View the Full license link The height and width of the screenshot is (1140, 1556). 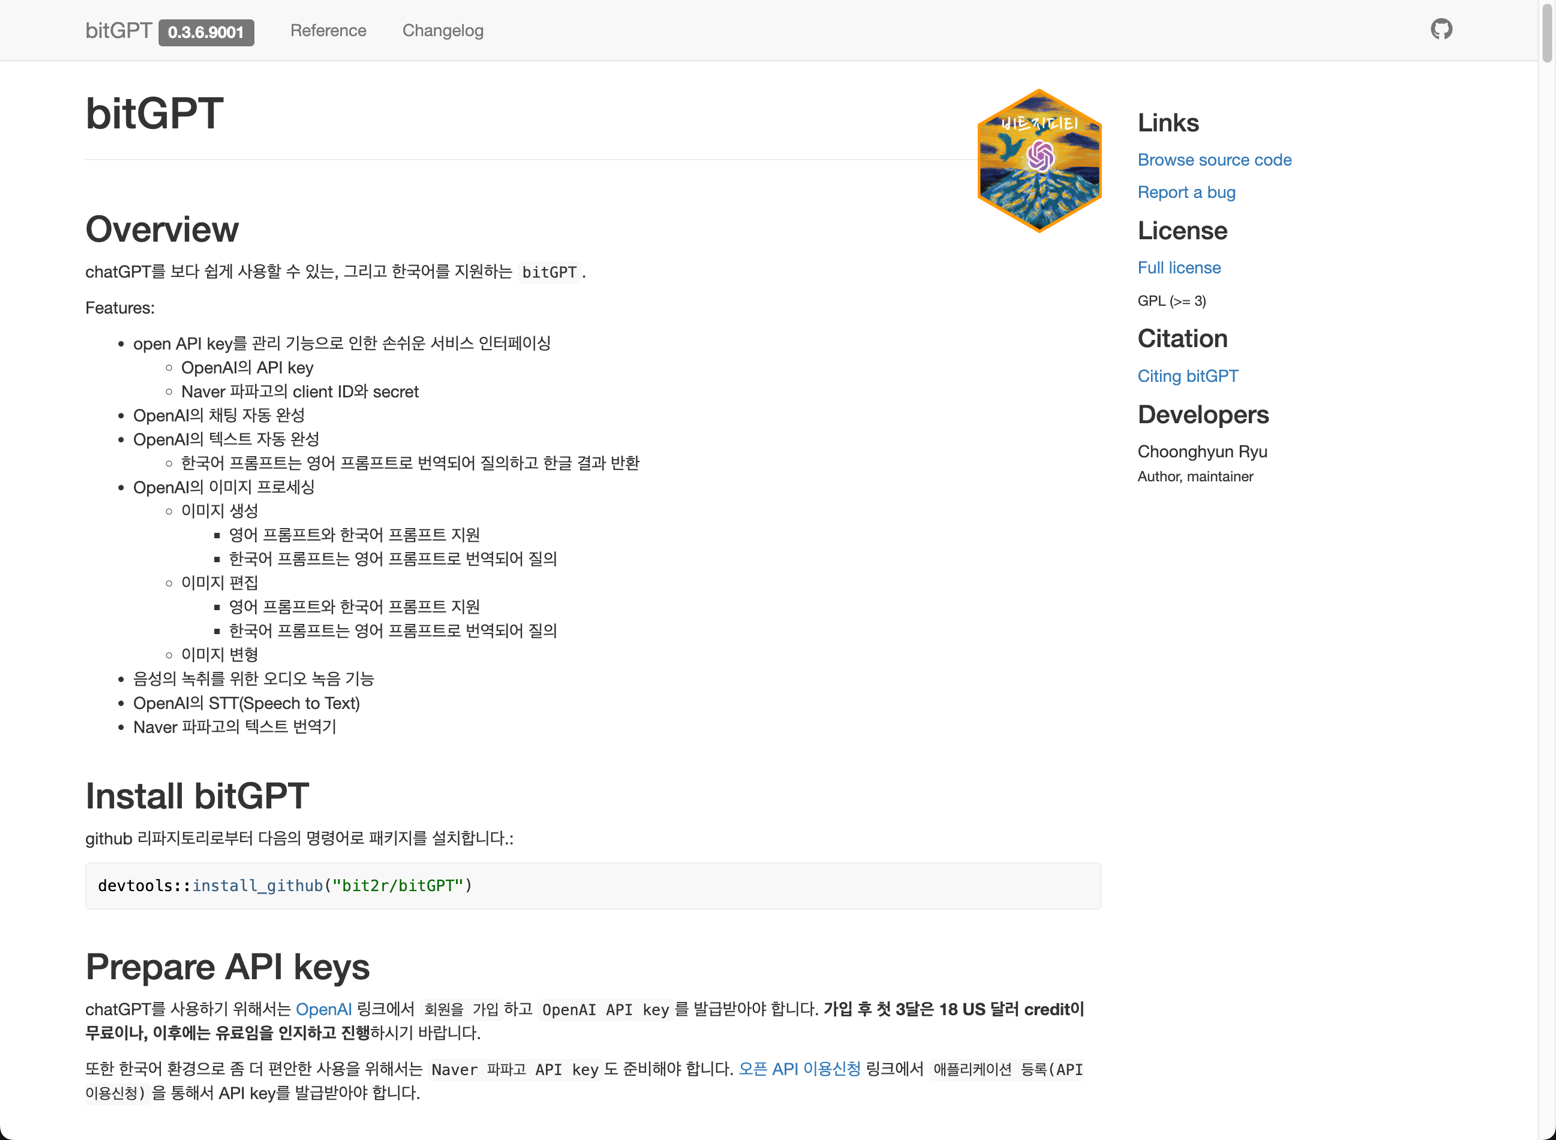1178,268
